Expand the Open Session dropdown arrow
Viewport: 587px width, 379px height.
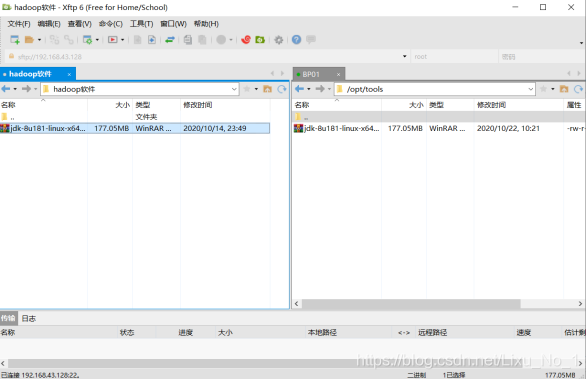39,40
